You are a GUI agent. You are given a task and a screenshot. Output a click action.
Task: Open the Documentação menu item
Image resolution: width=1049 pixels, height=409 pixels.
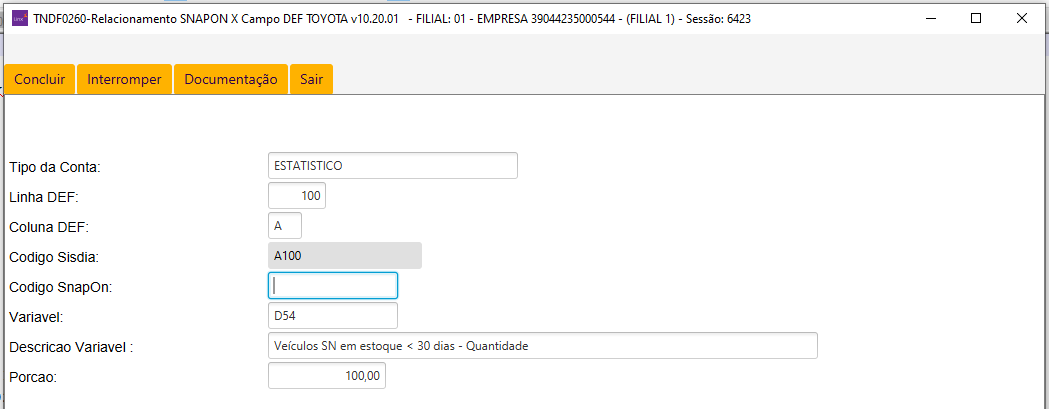click(230, 80)
